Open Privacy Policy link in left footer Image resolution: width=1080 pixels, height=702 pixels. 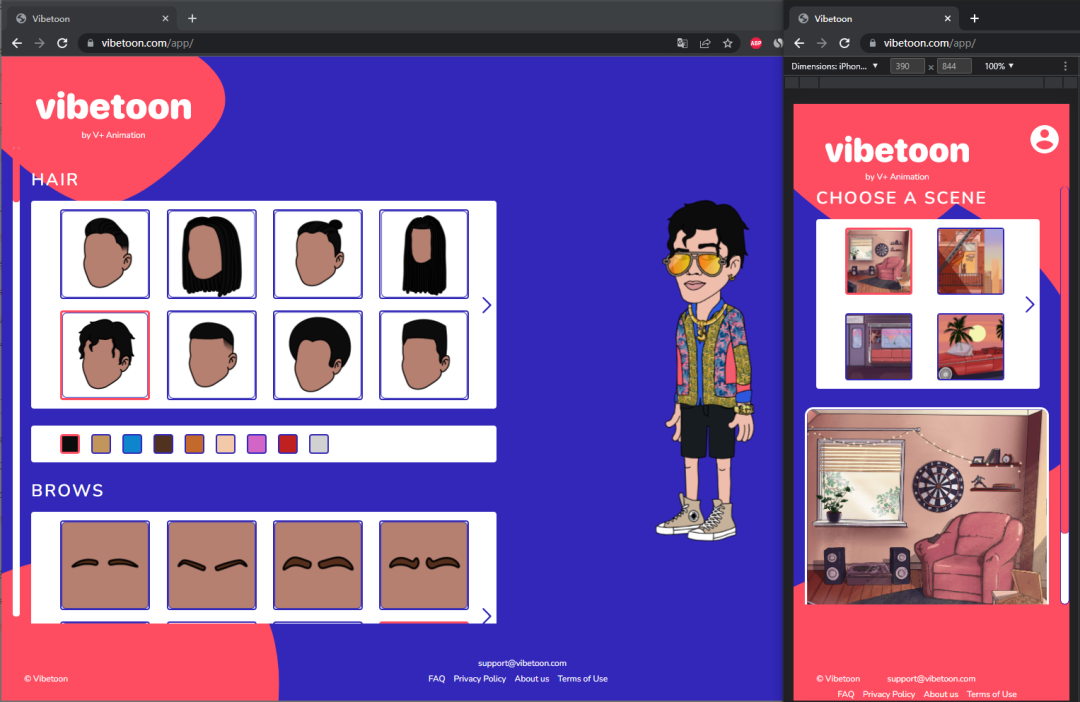click(x=479, y=679)
